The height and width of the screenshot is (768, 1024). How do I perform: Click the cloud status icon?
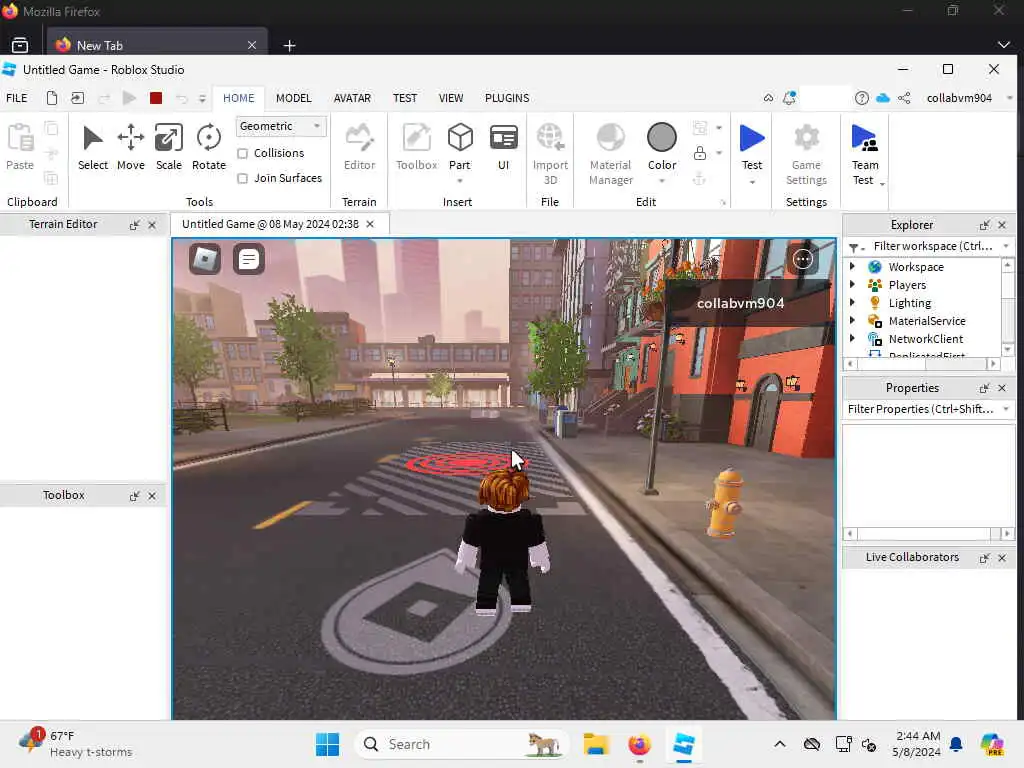(883, 98)
